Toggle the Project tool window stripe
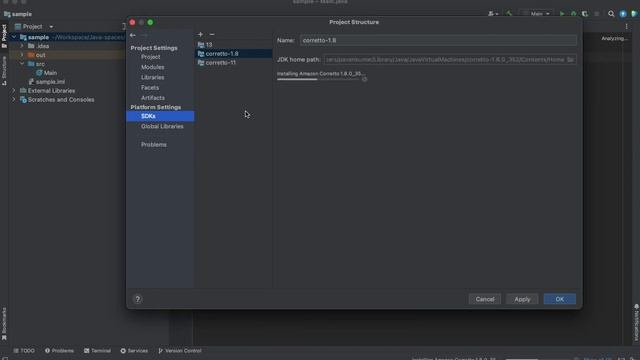Image resolution: width=640 pixels, height=360 pixels. pyautogui.click(x=4, y=36)
